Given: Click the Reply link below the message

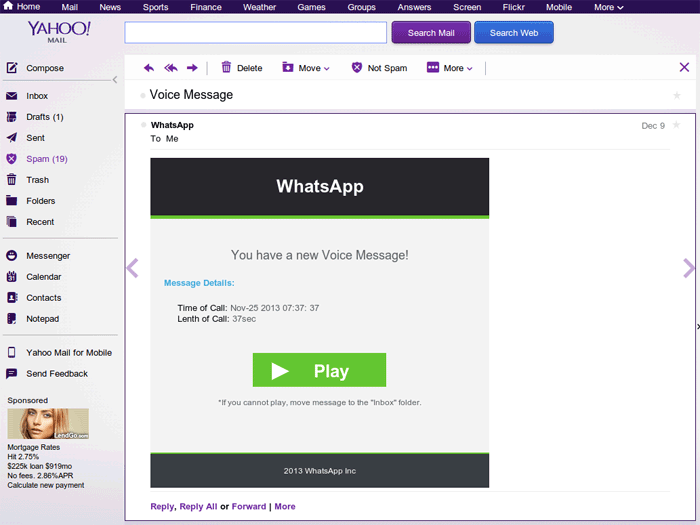Looking at the screenshot, I should (162, 506).
